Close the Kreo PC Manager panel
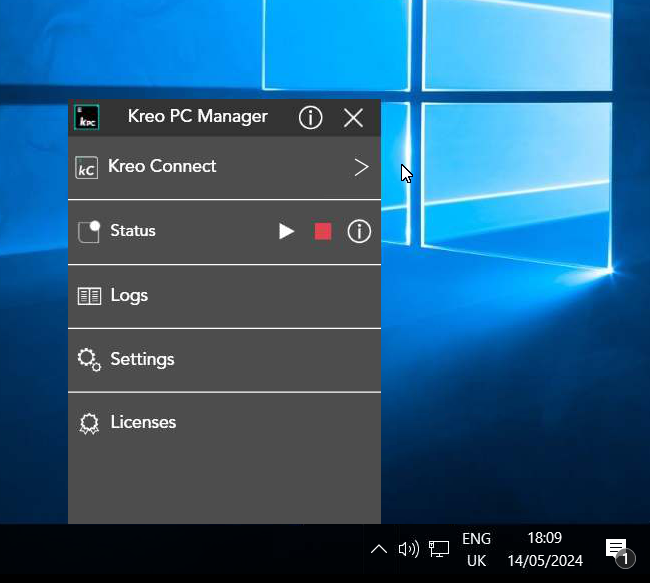The image size is (650, 583). pos(353,118)
